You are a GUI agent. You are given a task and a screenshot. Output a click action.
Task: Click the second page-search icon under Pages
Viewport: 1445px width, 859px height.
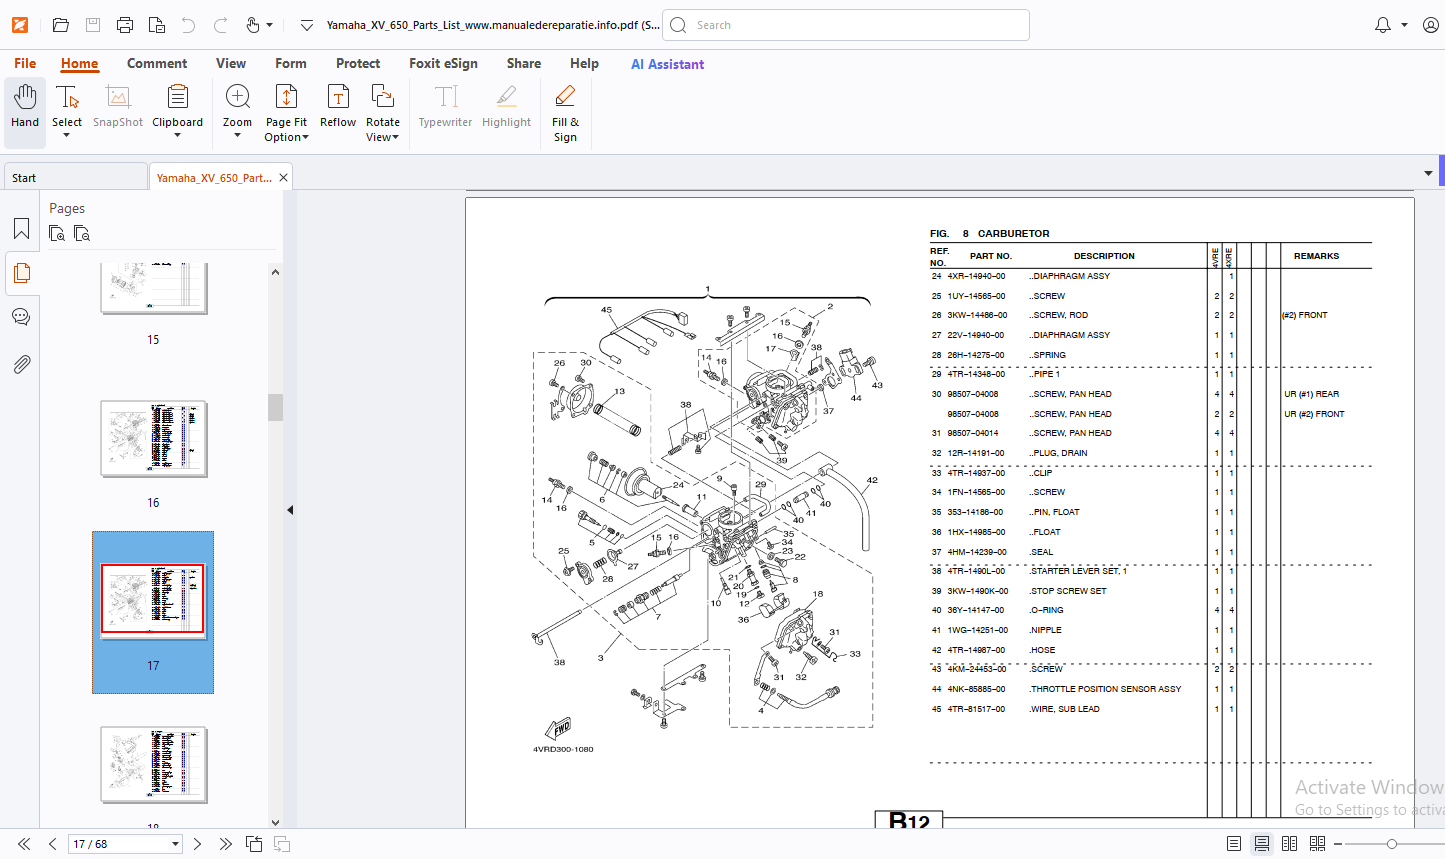coord(82,233)
